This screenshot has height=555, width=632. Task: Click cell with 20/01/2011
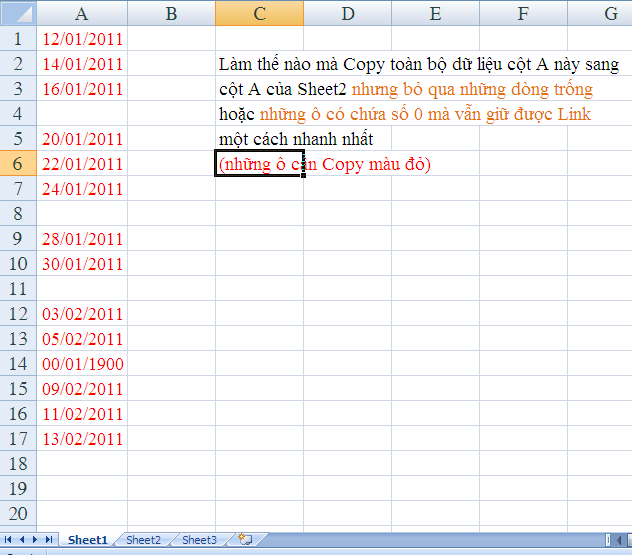click(x=82, y=139)
